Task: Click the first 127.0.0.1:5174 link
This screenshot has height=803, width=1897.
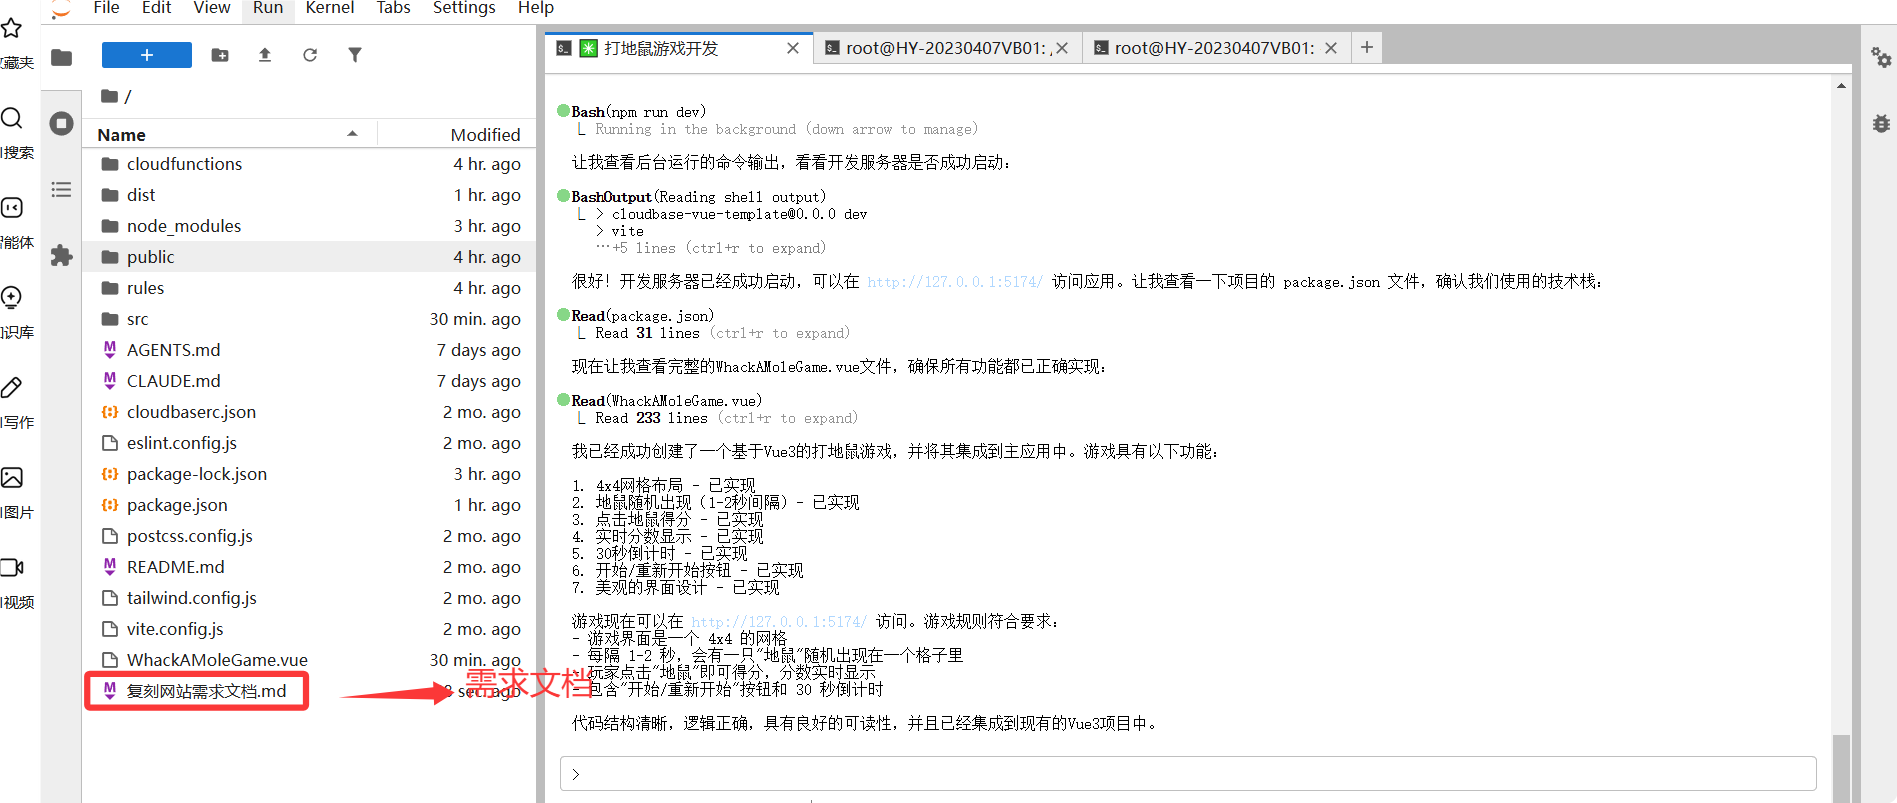Action: [x=955, y=282]
